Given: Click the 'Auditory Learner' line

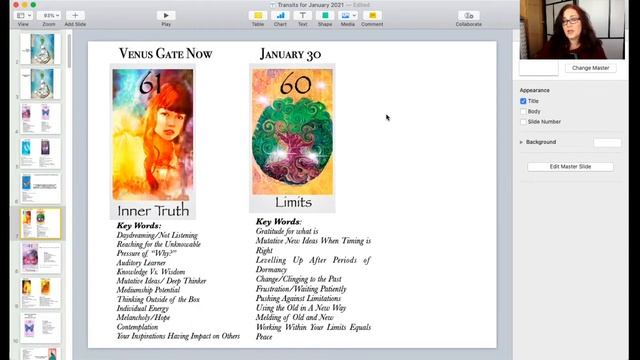Looking at the screenshot, I should click(141, 263).
